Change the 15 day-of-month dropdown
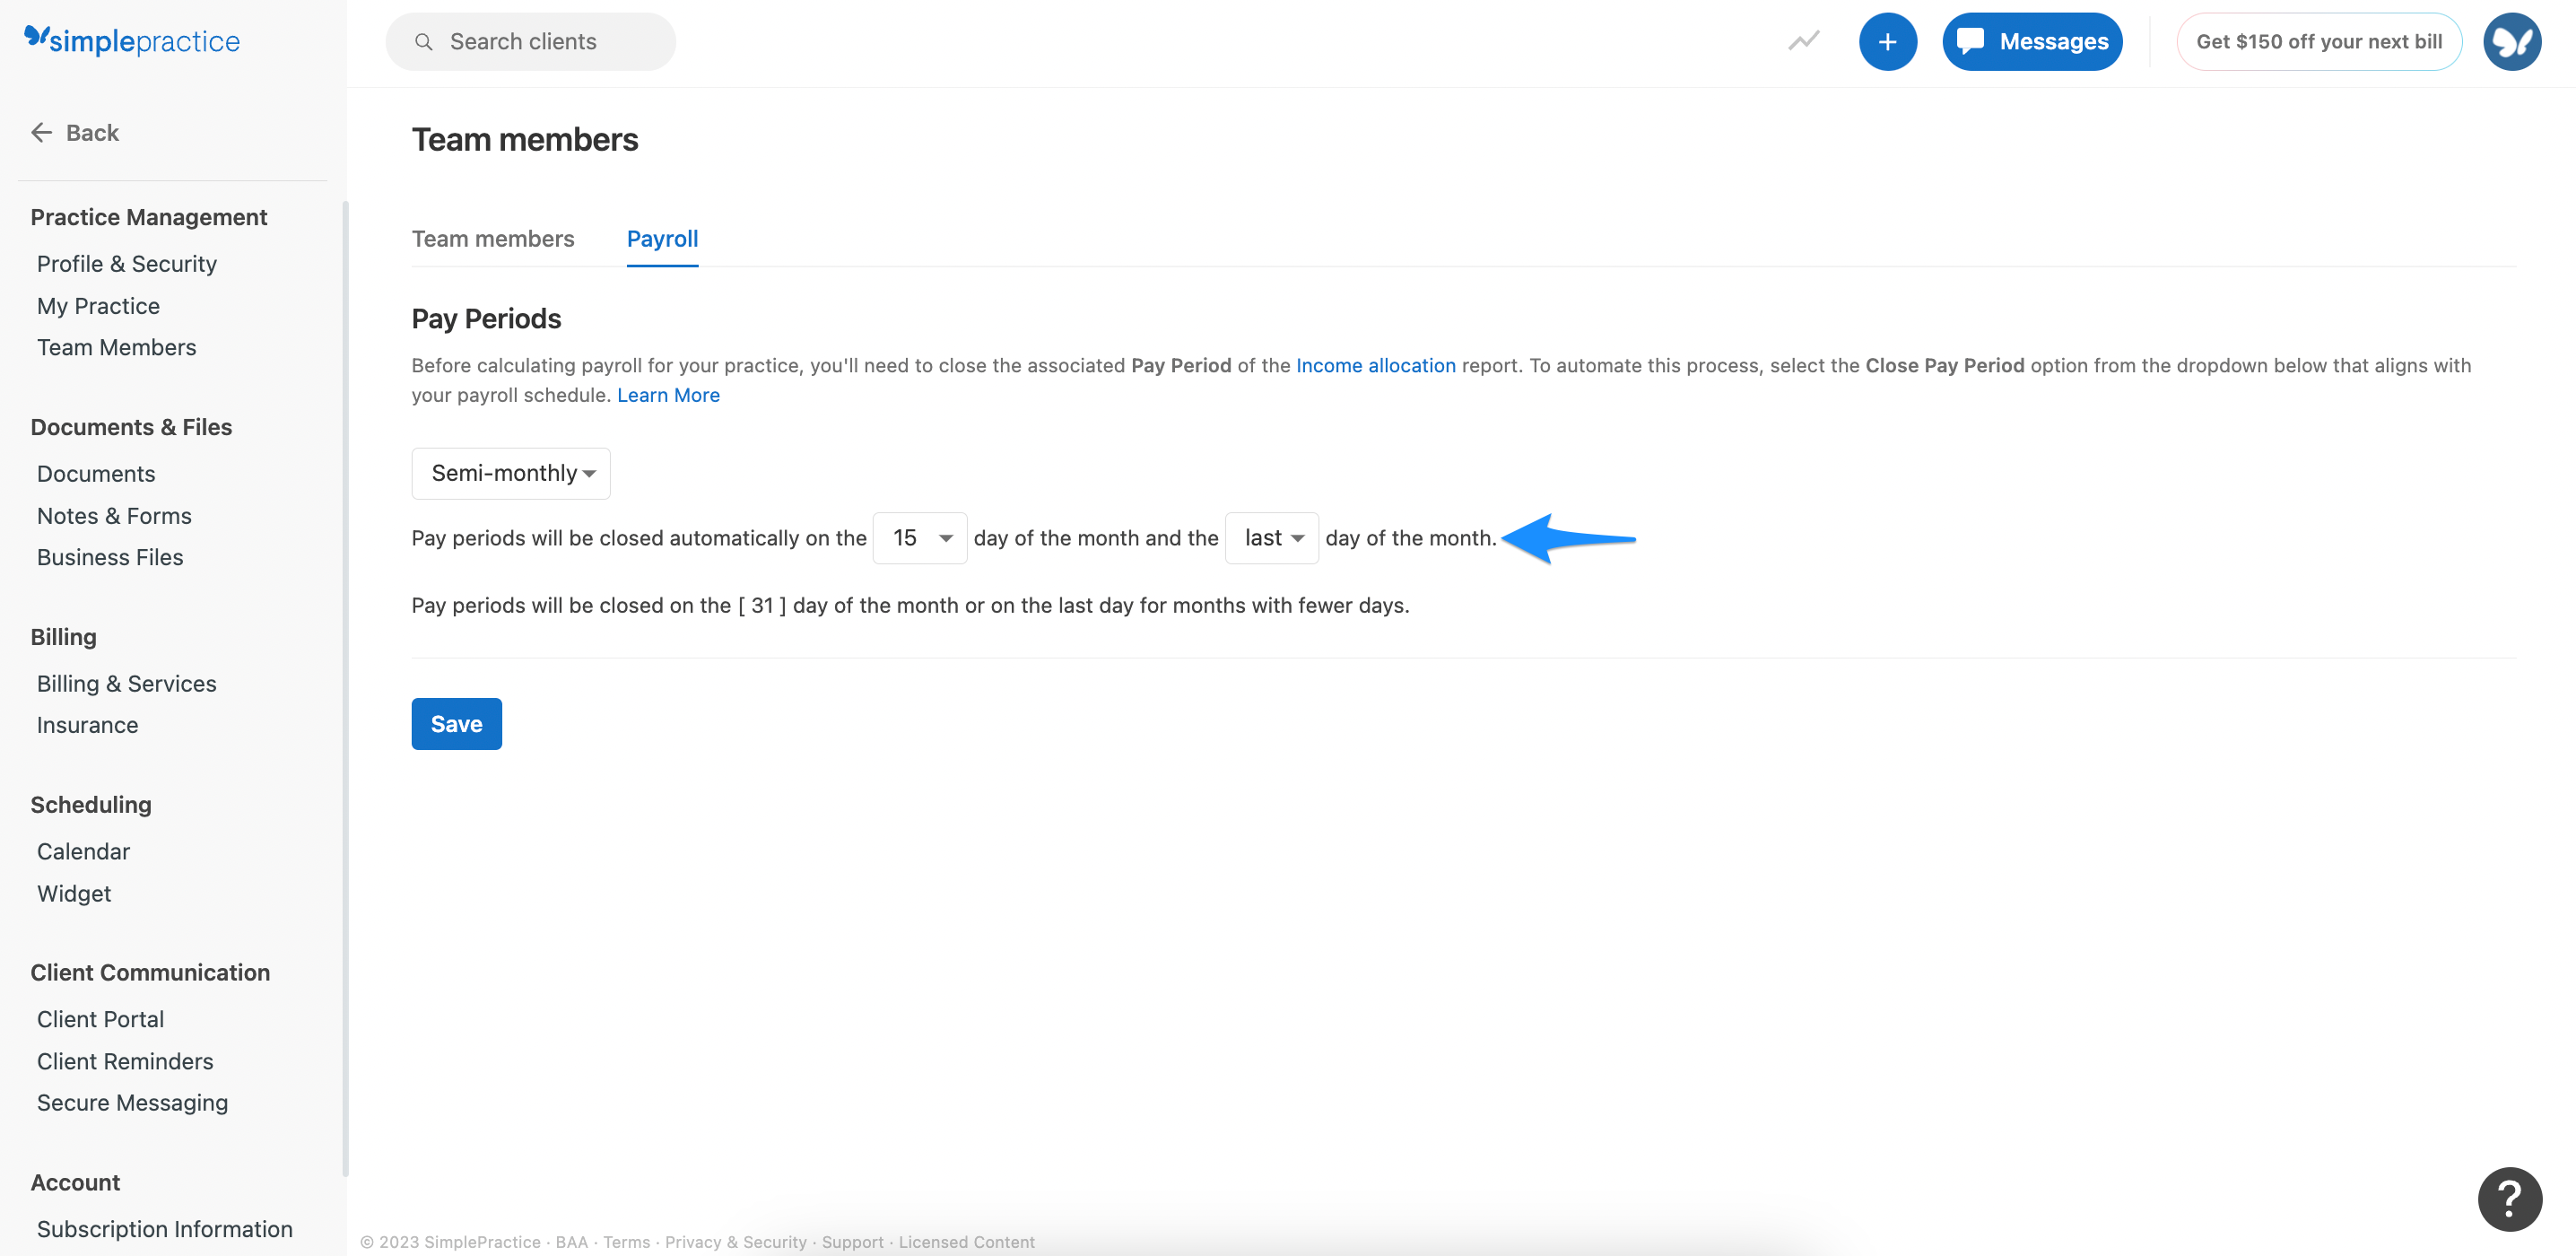 919,537
